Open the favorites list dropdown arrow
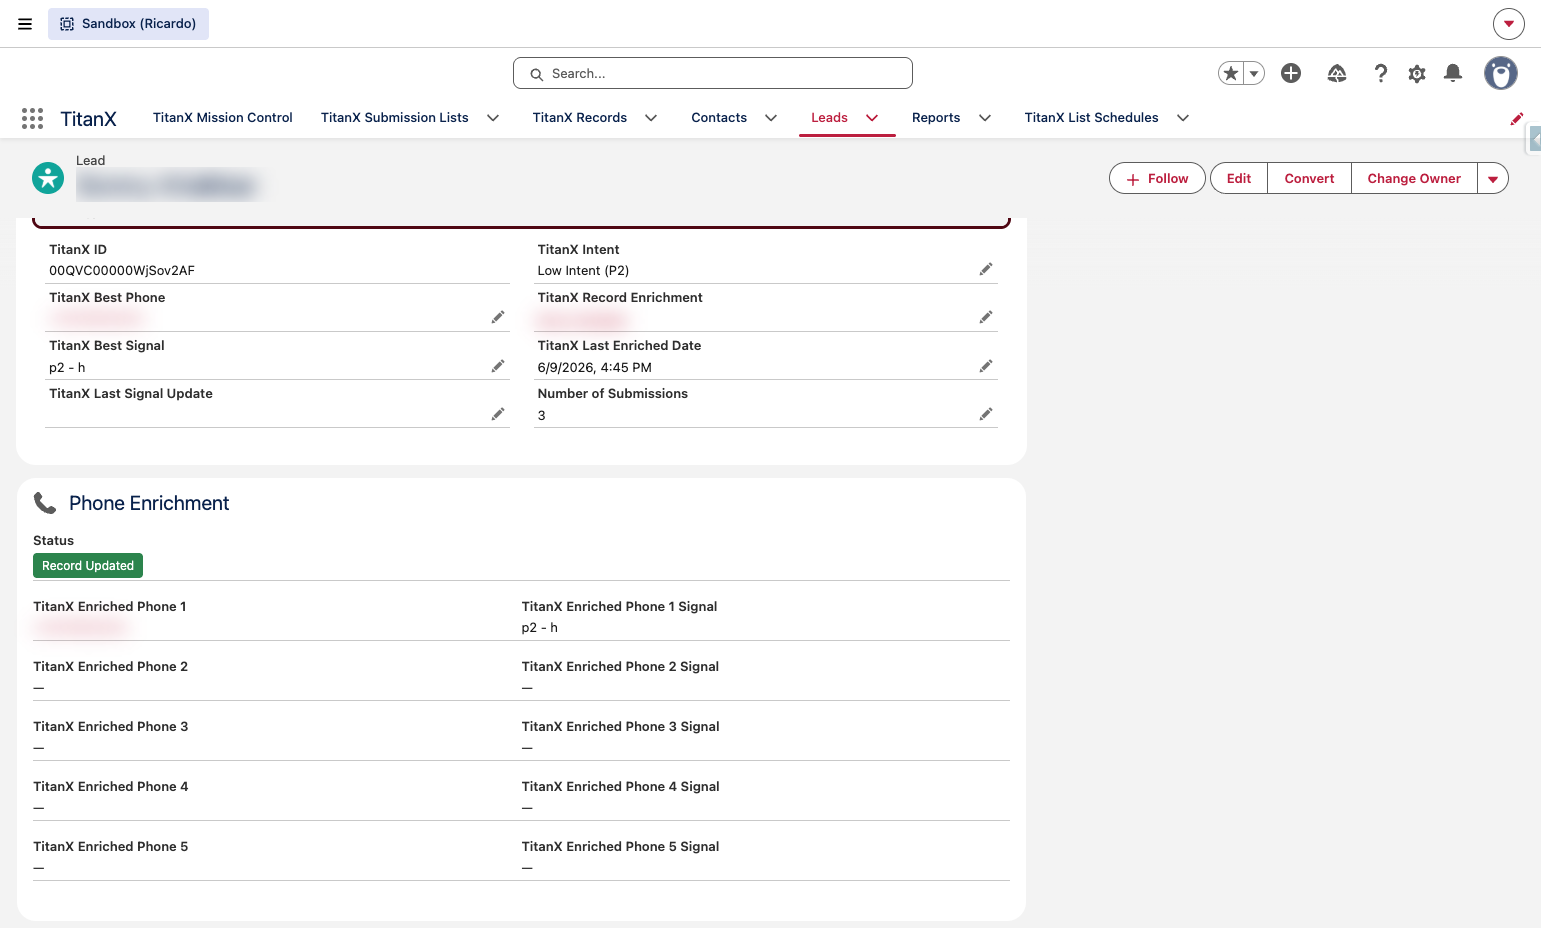The height and width of the screenshot is (928, 1541). [1254, 73]
